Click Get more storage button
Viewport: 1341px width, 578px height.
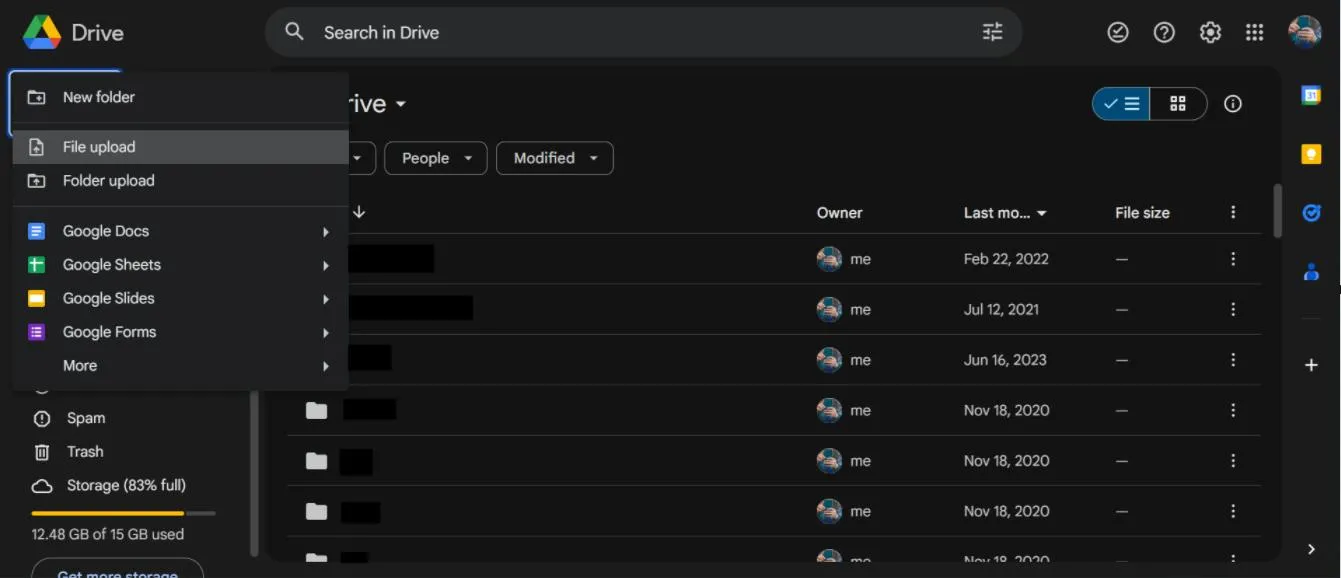(x=118, y=569)
